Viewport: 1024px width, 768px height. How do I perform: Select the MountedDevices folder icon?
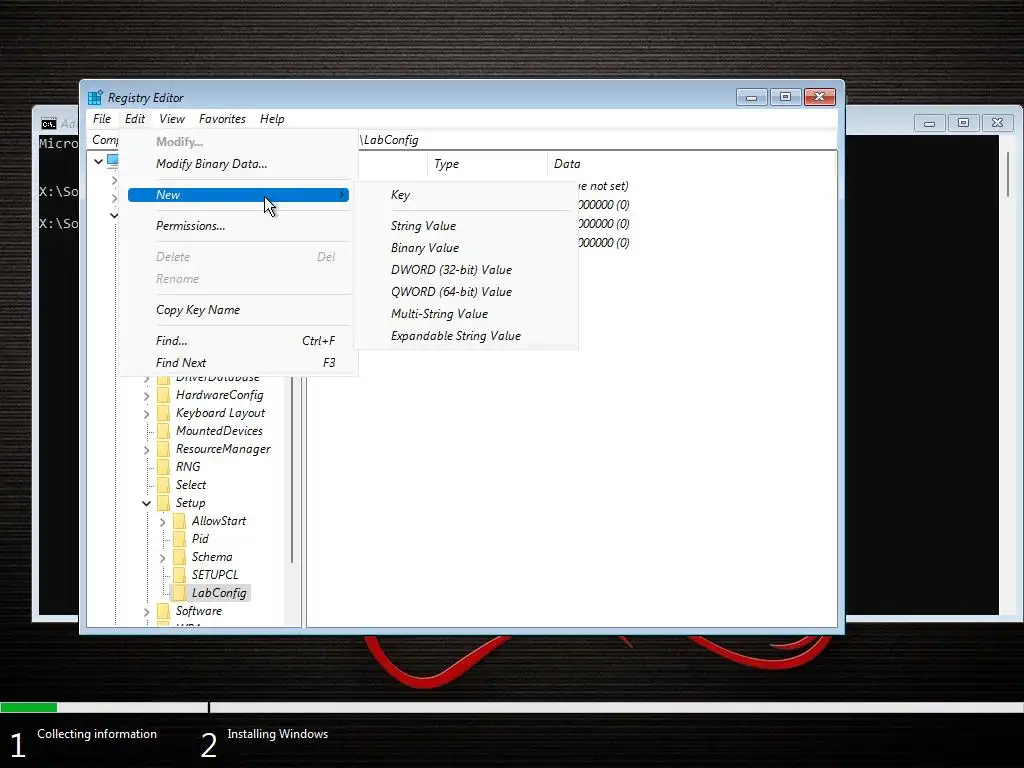click(163, 431)
